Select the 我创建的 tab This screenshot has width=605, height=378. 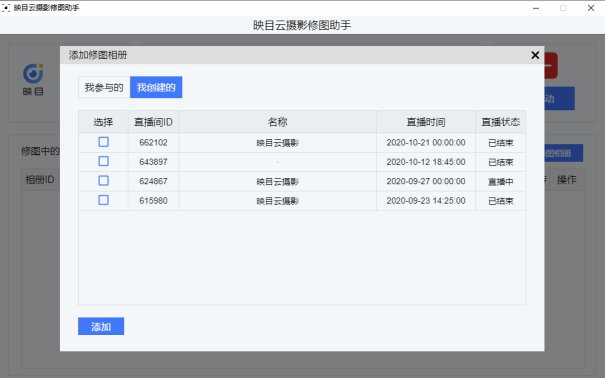pos(156,87)
